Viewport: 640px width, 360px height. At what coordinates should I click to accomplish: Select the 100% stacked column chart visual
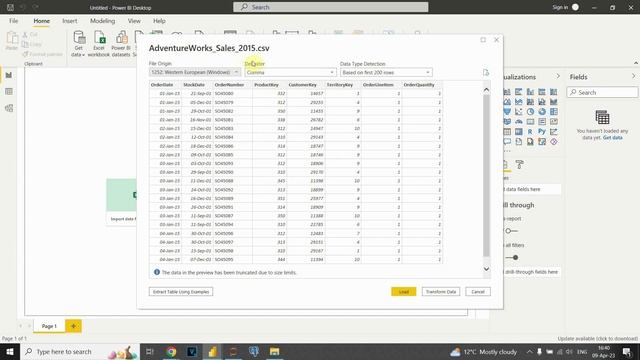553,92
